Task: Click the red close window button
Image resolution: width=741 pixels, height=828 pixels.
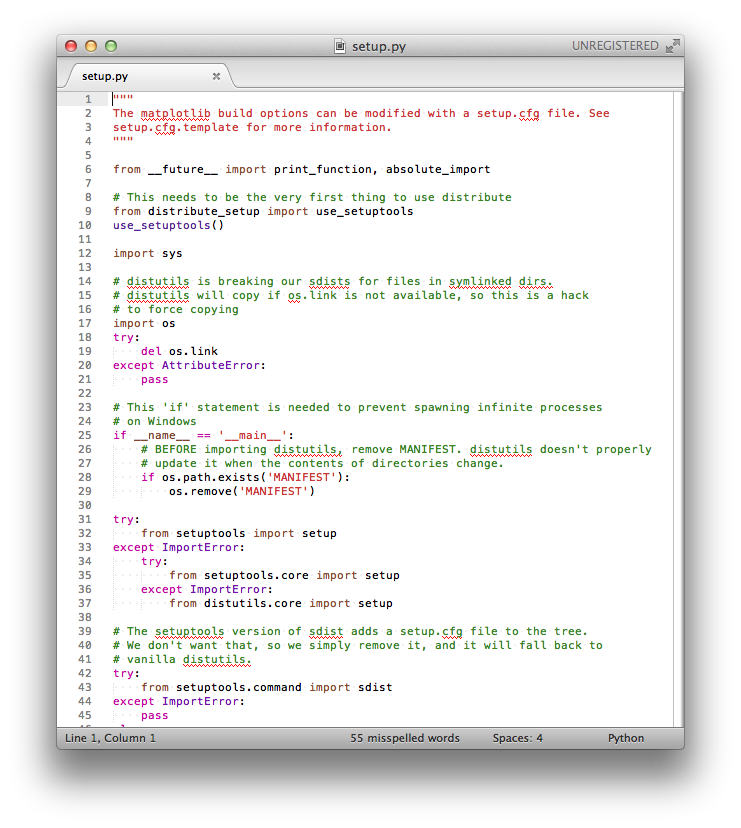Action: coord(71,46)
